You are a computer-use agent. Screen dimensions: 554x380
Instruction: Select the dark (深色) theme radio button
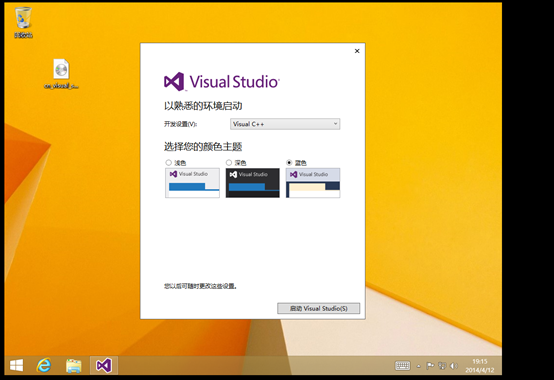click(x=229, y=162)
